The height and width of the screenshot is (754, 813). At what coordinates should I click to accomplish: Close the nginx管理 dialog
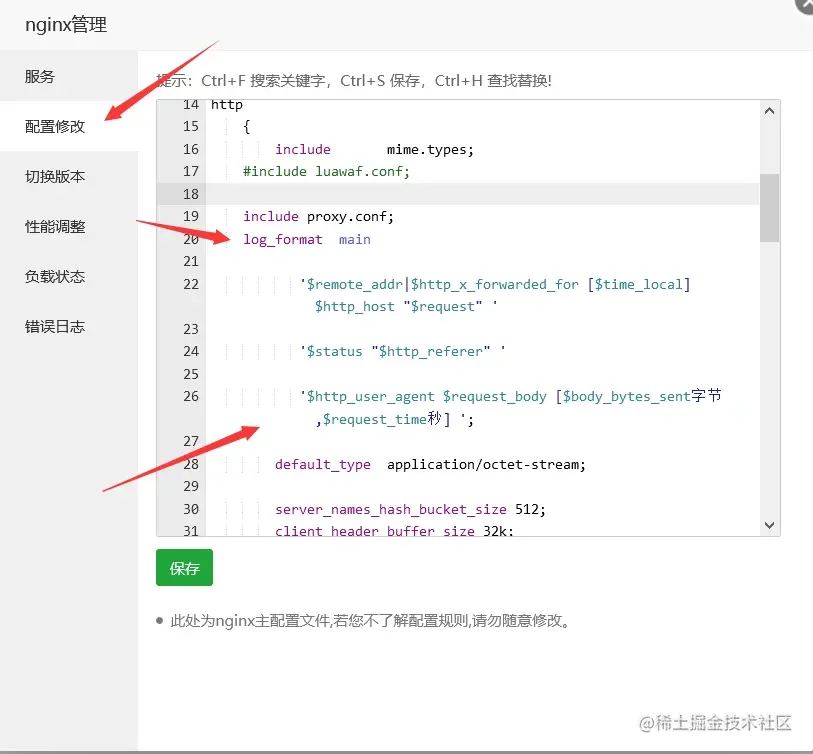(x=805, y=4)
